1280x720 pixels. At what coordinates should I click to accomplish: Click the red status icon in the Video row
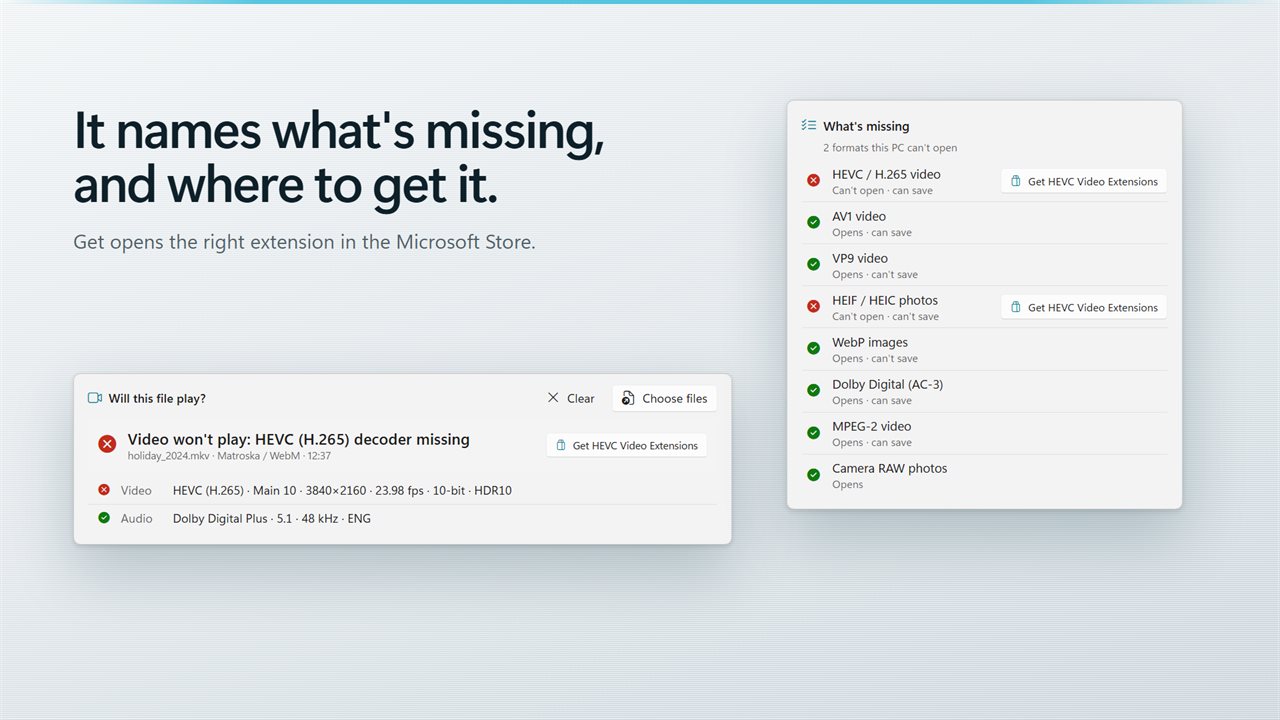(104, 490)
